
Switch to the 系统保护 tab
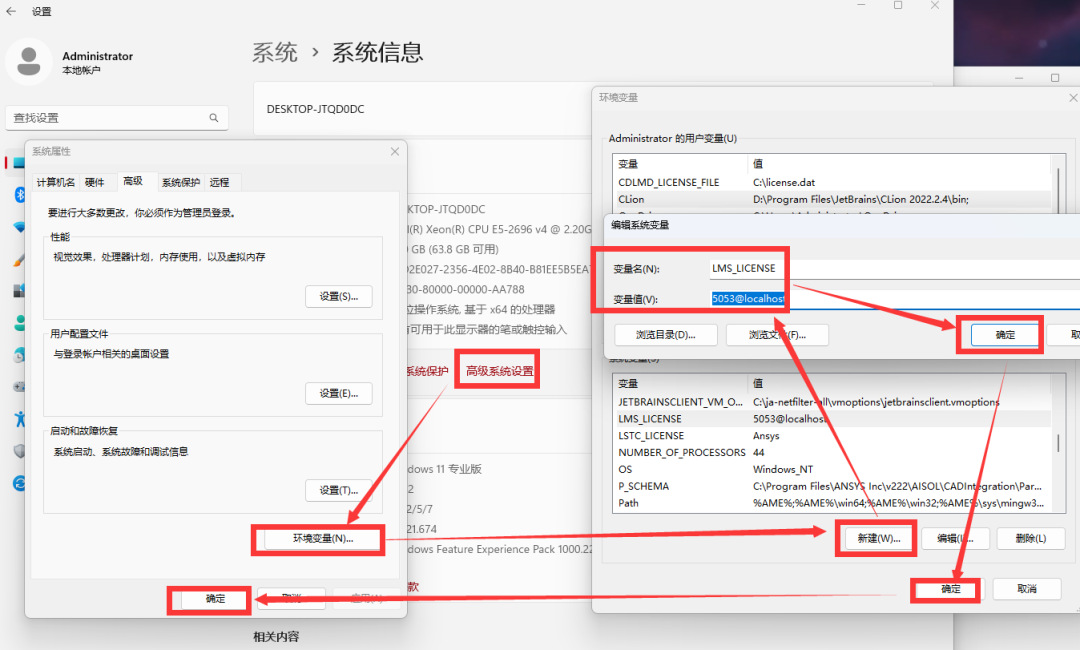(x=180, y=182)
